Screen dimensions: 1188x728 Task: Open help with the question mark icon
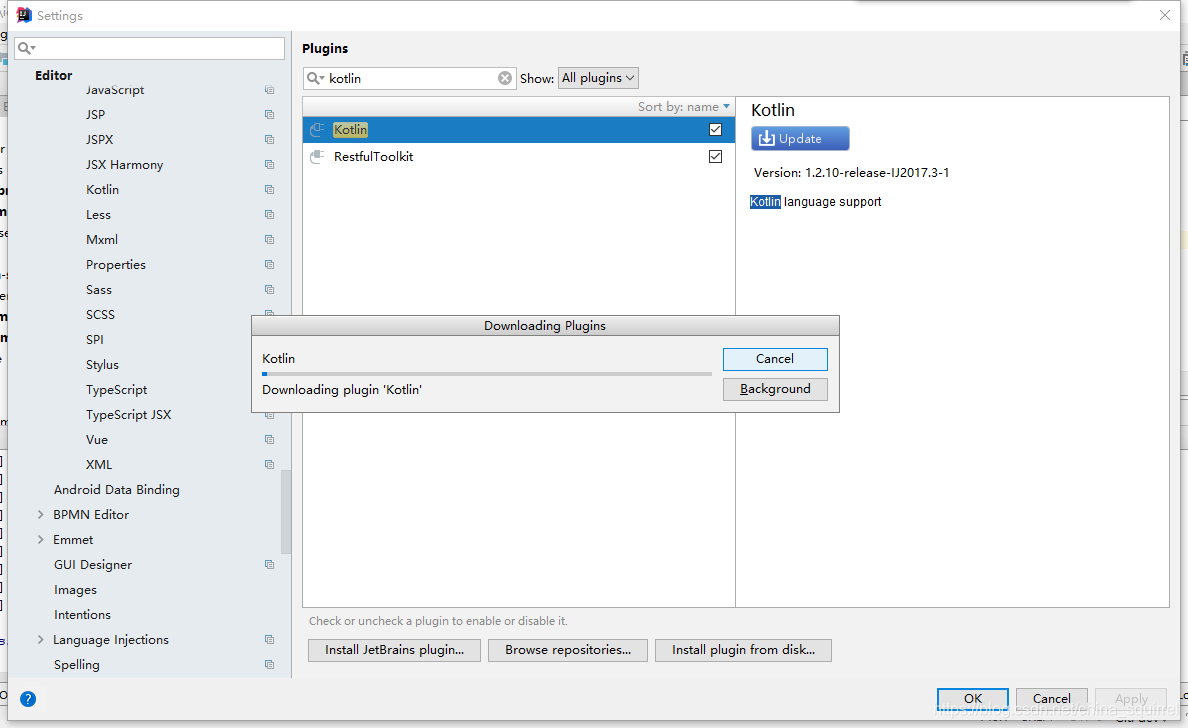pos(28,698)
